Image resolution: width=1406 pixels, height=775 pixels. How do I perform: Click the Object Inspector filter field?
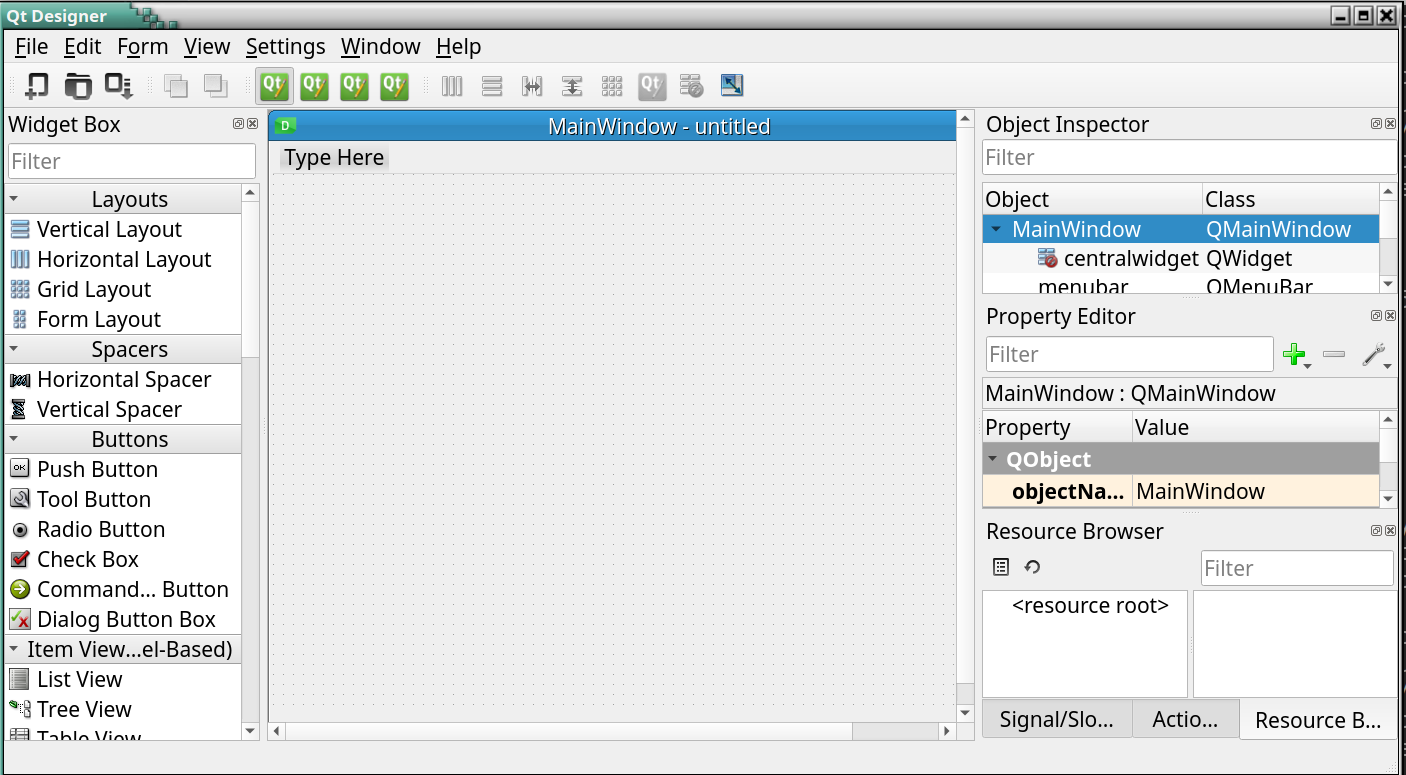coord(1189,157)
